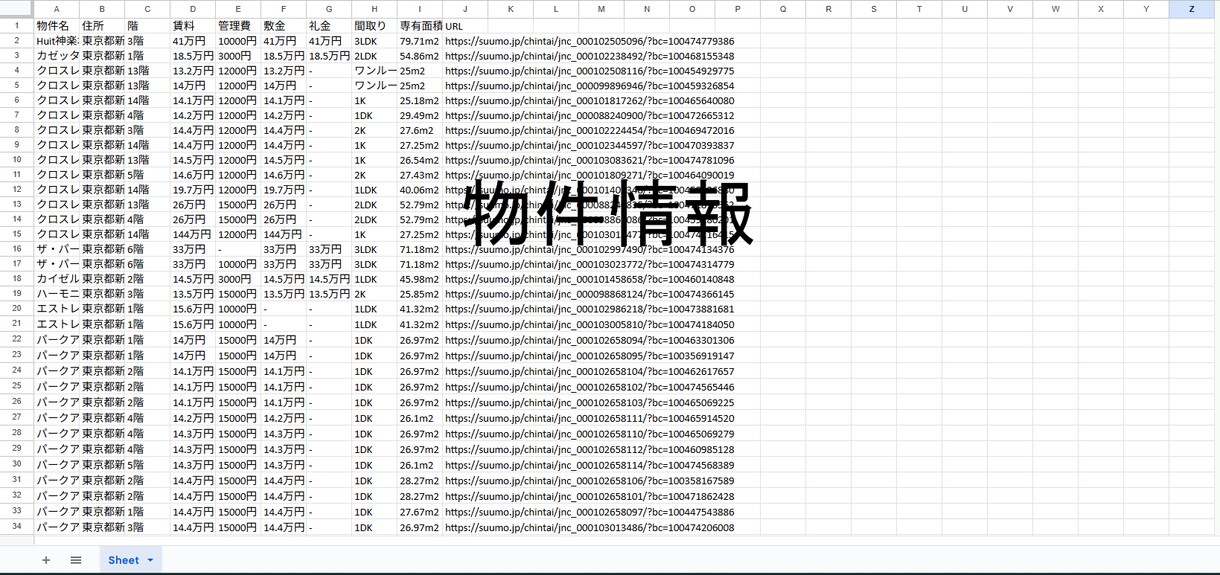Select the 2K layout cell in row 19

pyautogui.click(x=374, y=294)
